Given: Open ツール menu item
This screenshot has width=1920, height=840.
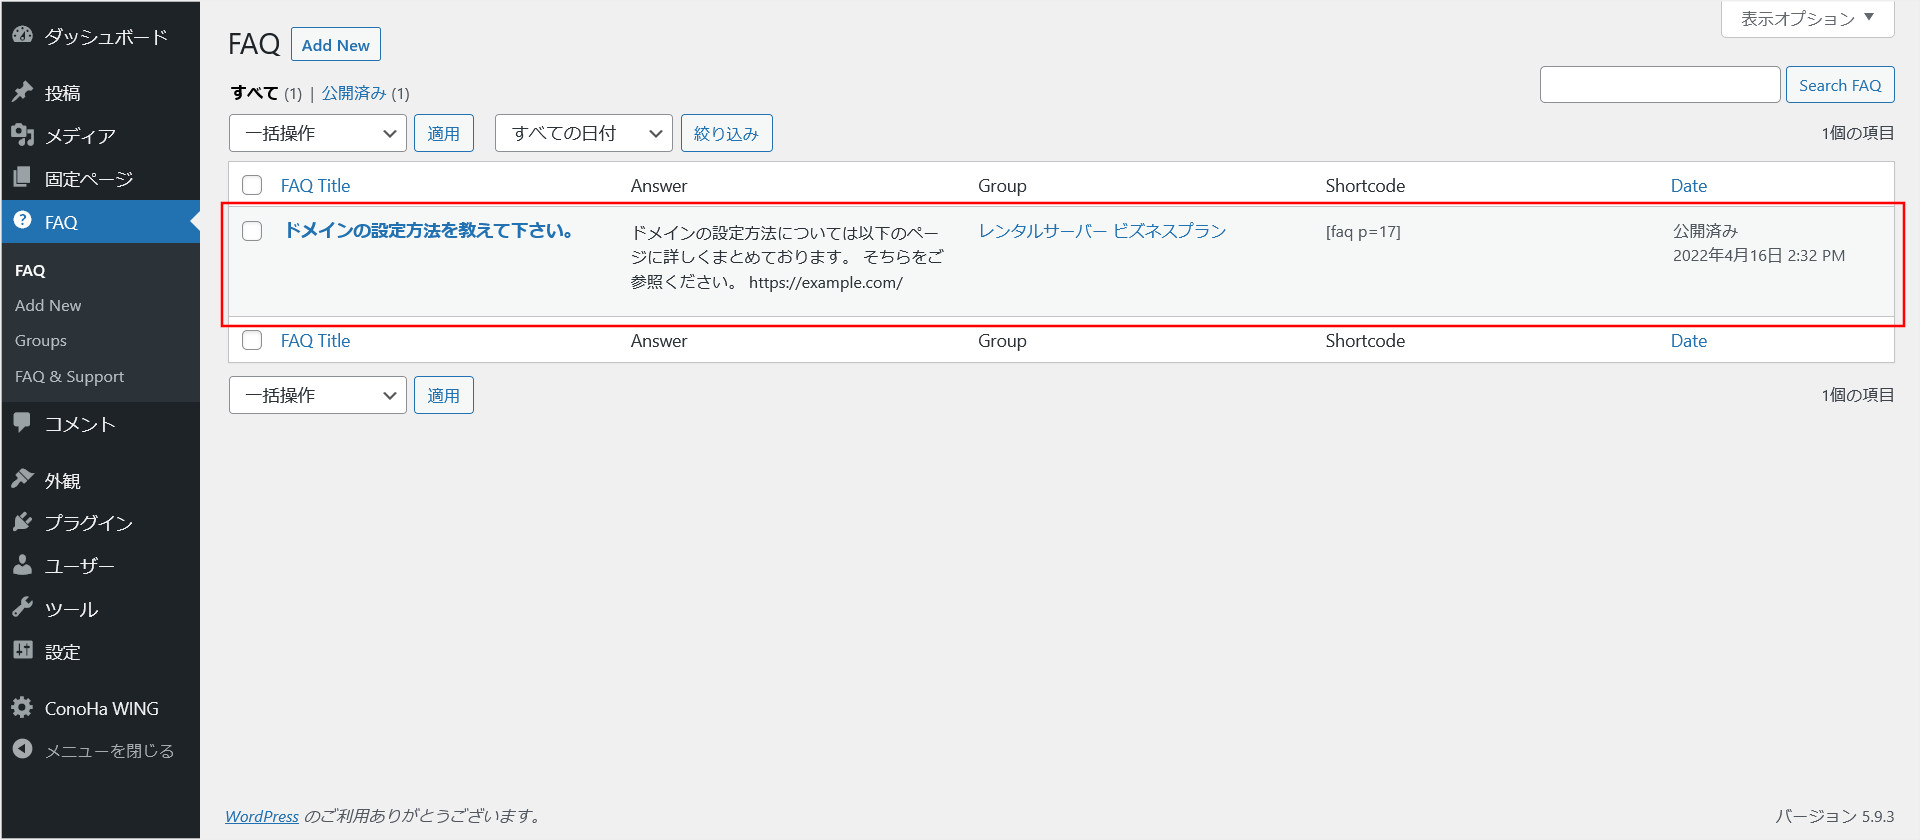Looking at the screenshot, I should coord(71,609).
